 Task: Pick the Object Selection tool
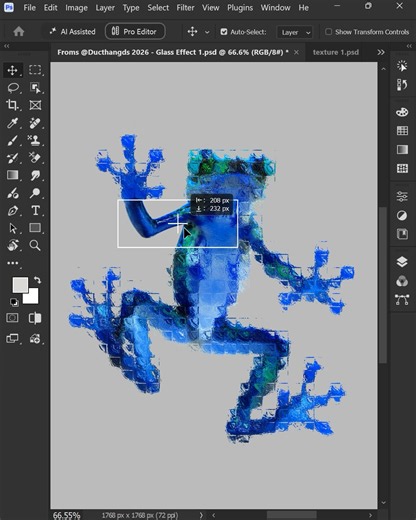pos(35,88)
